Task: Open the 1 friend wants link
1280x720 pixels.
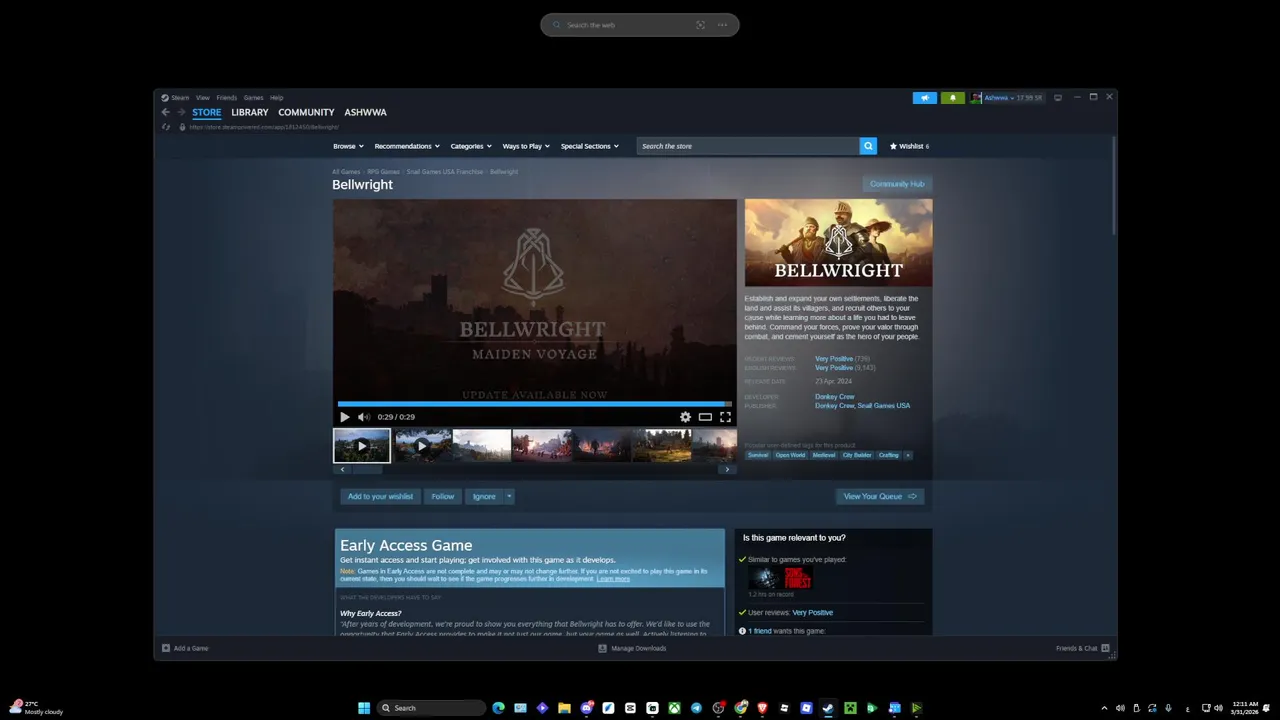Action: (760, 631)
